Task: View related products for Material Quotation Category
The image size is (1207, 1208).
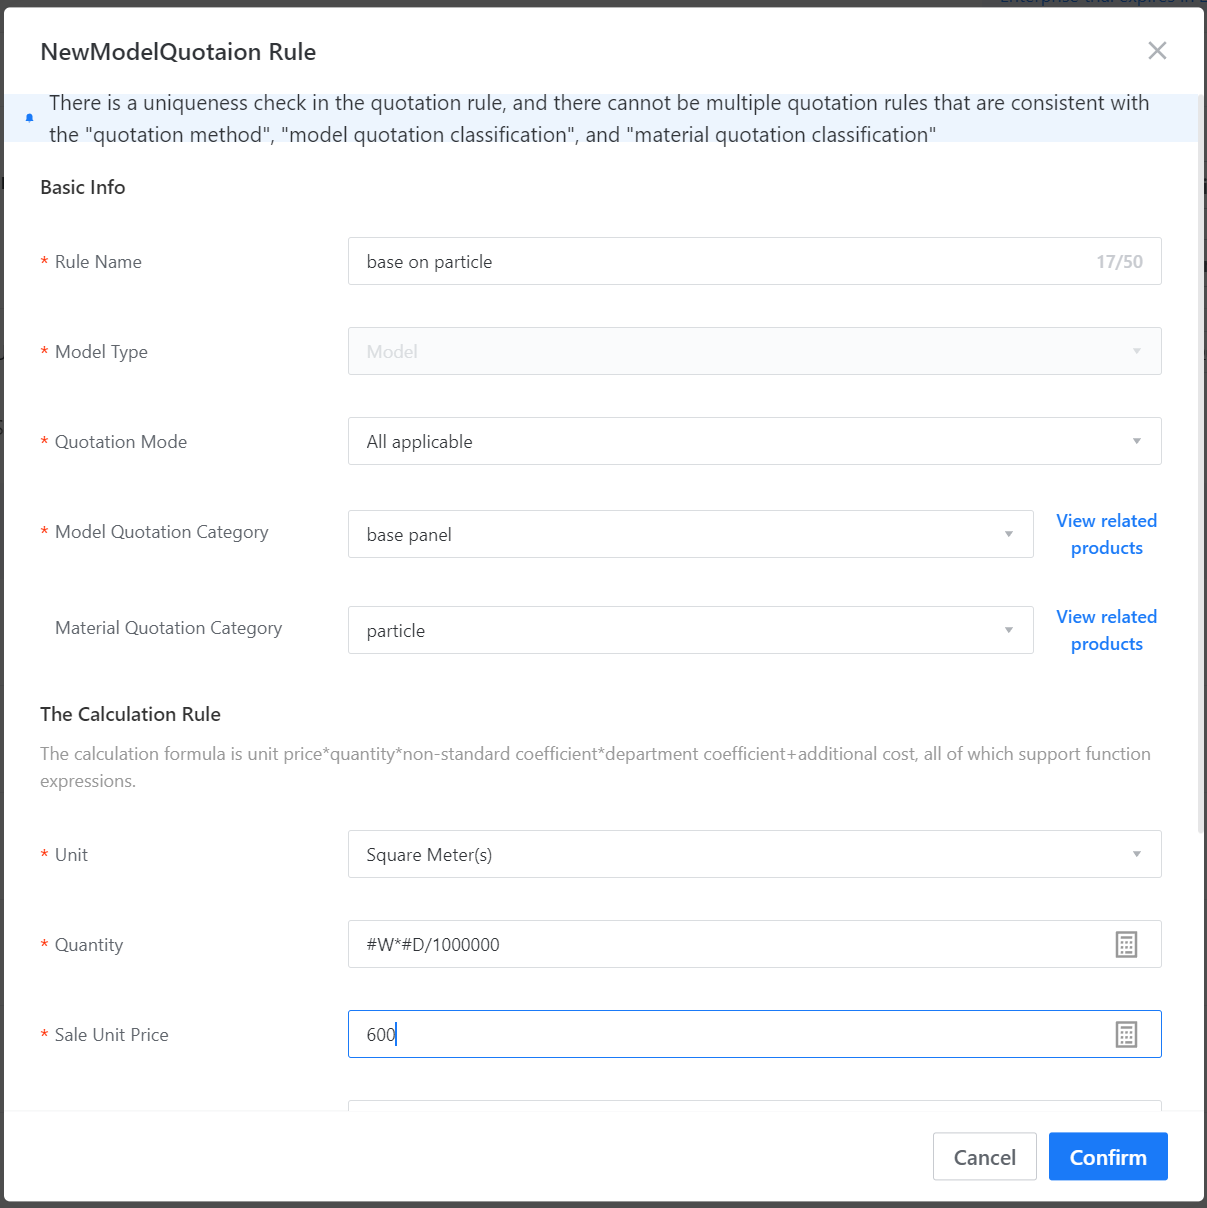Action: (x=1106, y=630)
